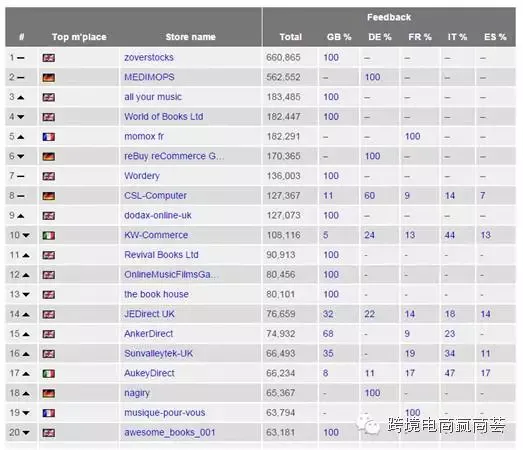523x450 pixels.
Task: Click the DE % column header
Action: click(x=380, y=37)
